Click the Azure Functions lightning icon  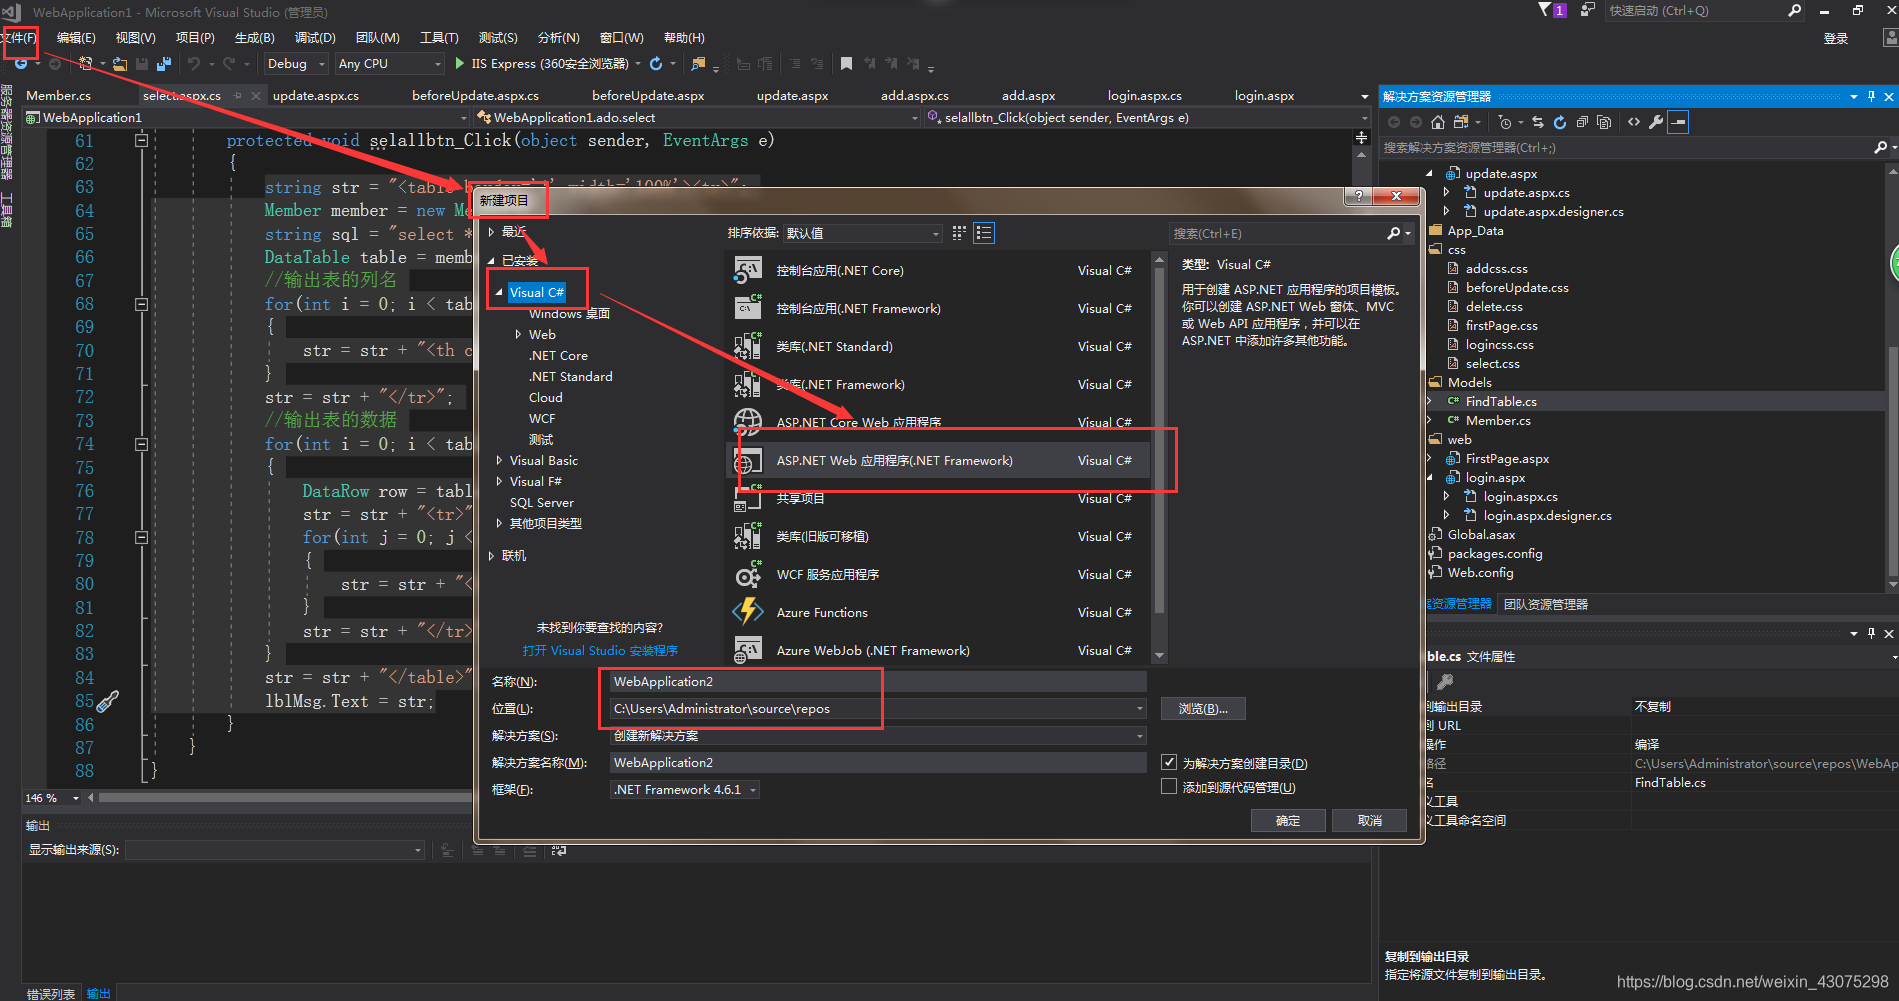pyautogui.click(x=748, y=612)
